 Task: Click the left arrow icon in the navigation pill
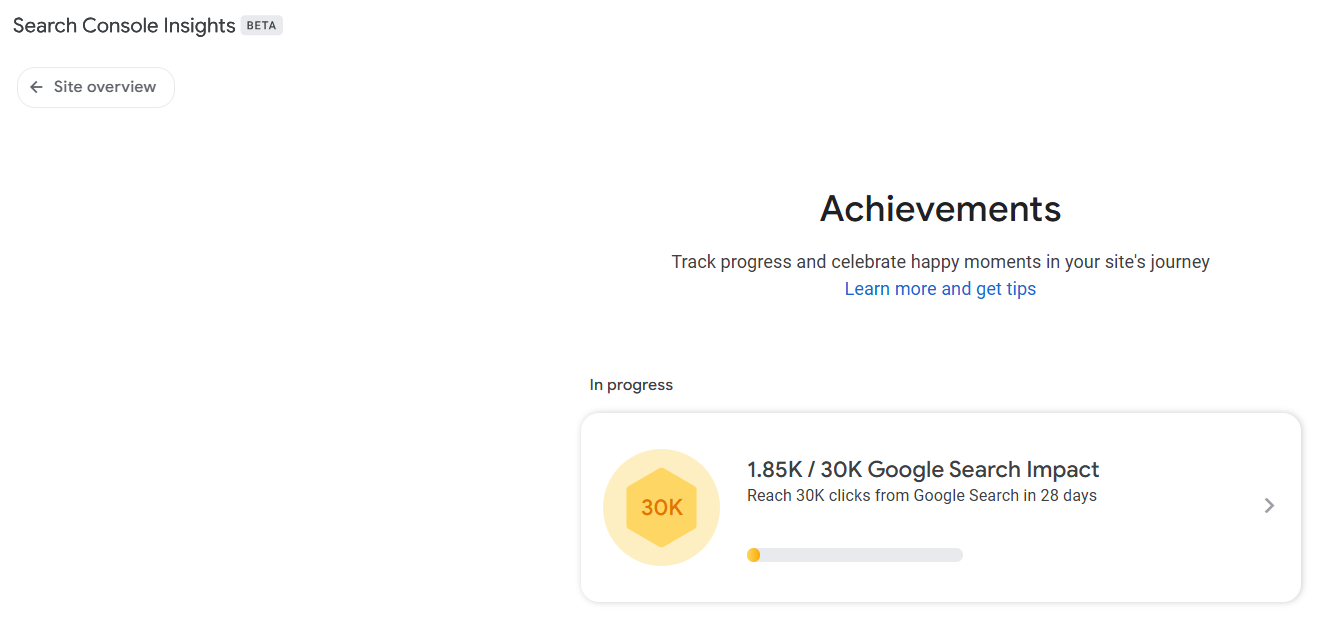(x=36, y=87)
